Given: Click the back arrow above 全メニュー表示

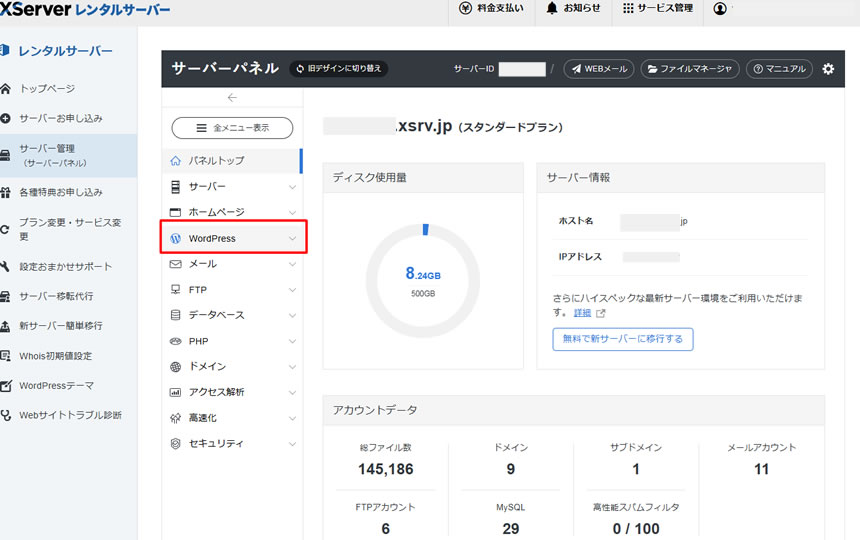Looking at the screenshot, I should coord(232,98).
